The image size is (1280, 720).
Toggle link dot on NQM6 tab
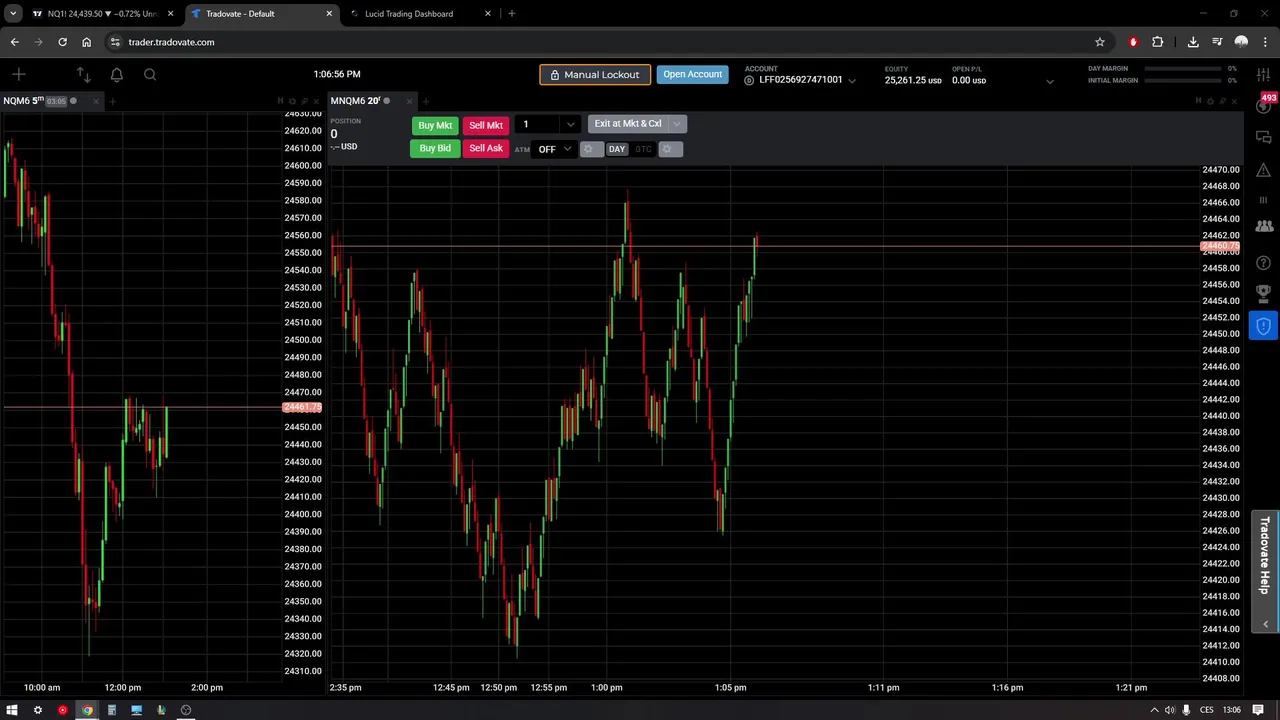(73, 101)
